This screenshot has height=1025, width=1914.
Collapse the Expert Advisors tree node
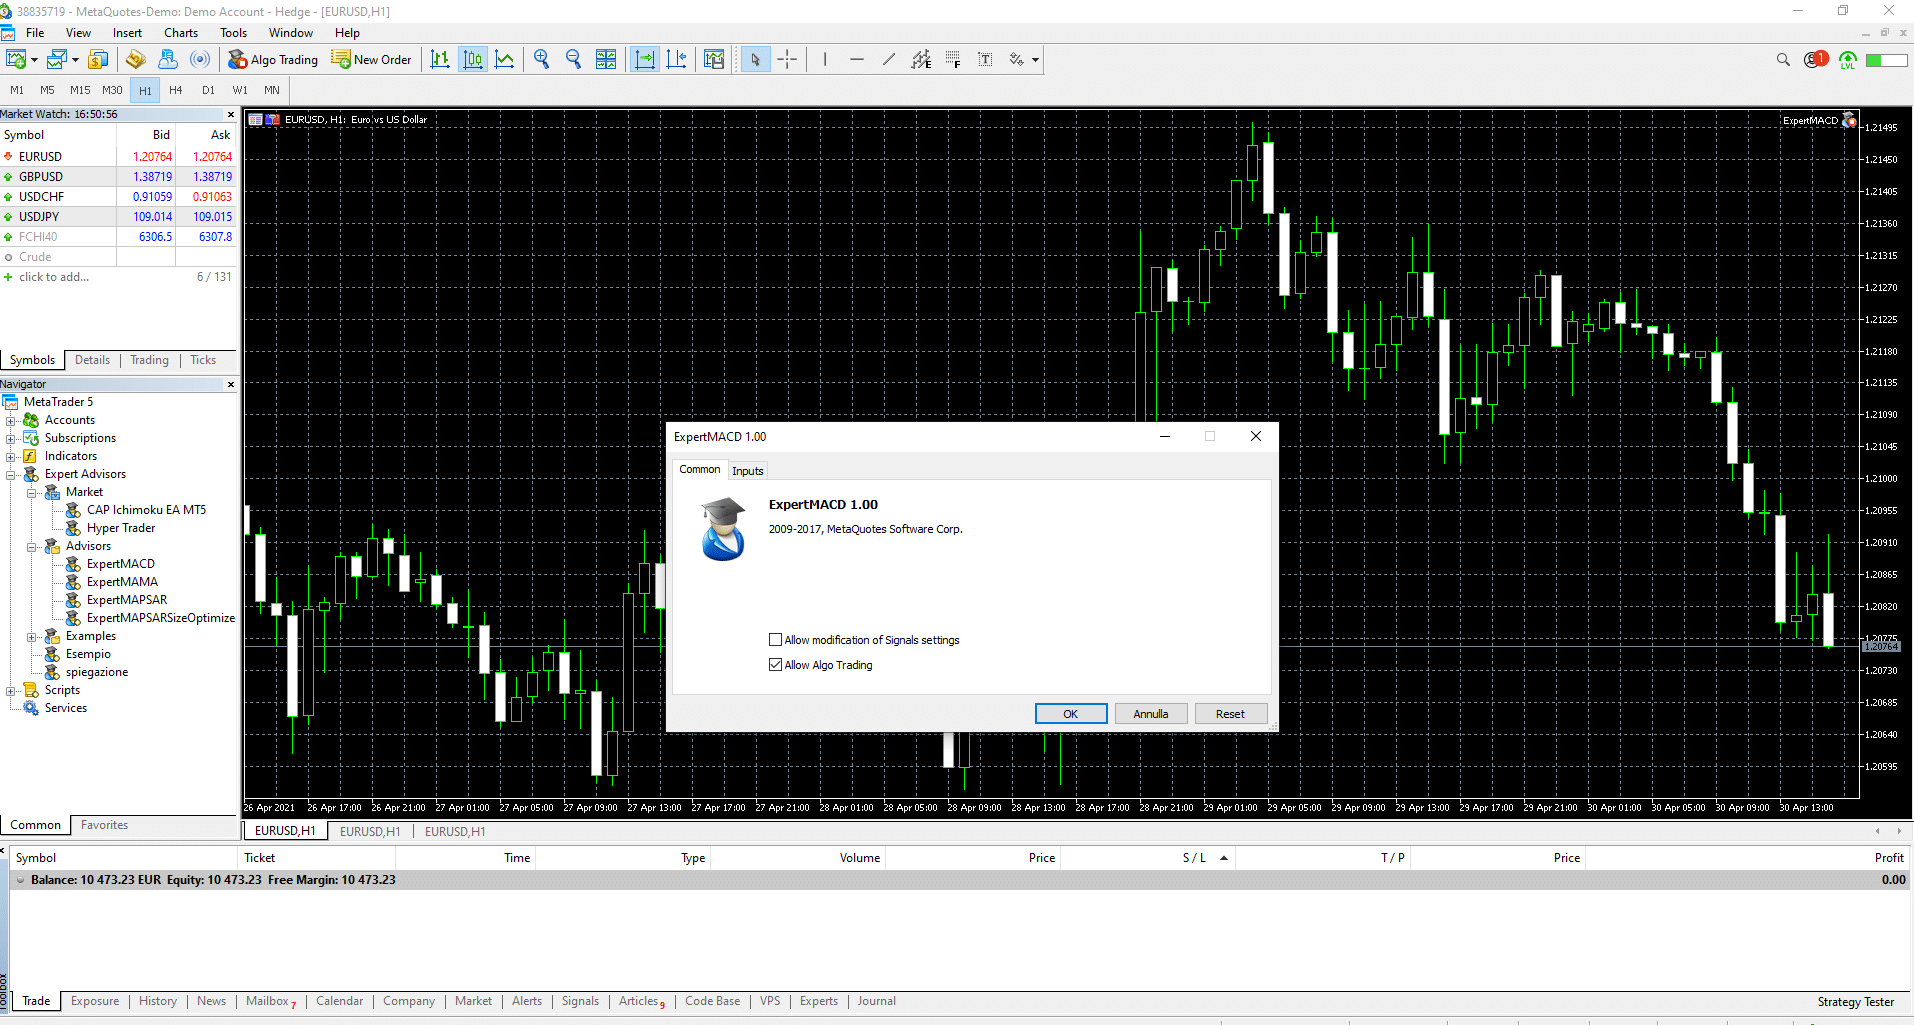[11, 475]
